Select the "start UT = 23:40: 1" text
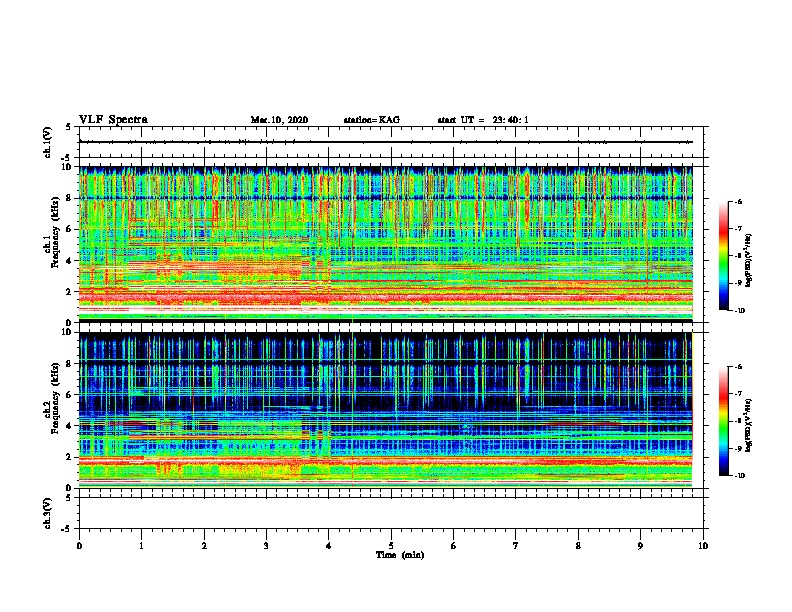The image size is (792, 612). click(483, 120)
